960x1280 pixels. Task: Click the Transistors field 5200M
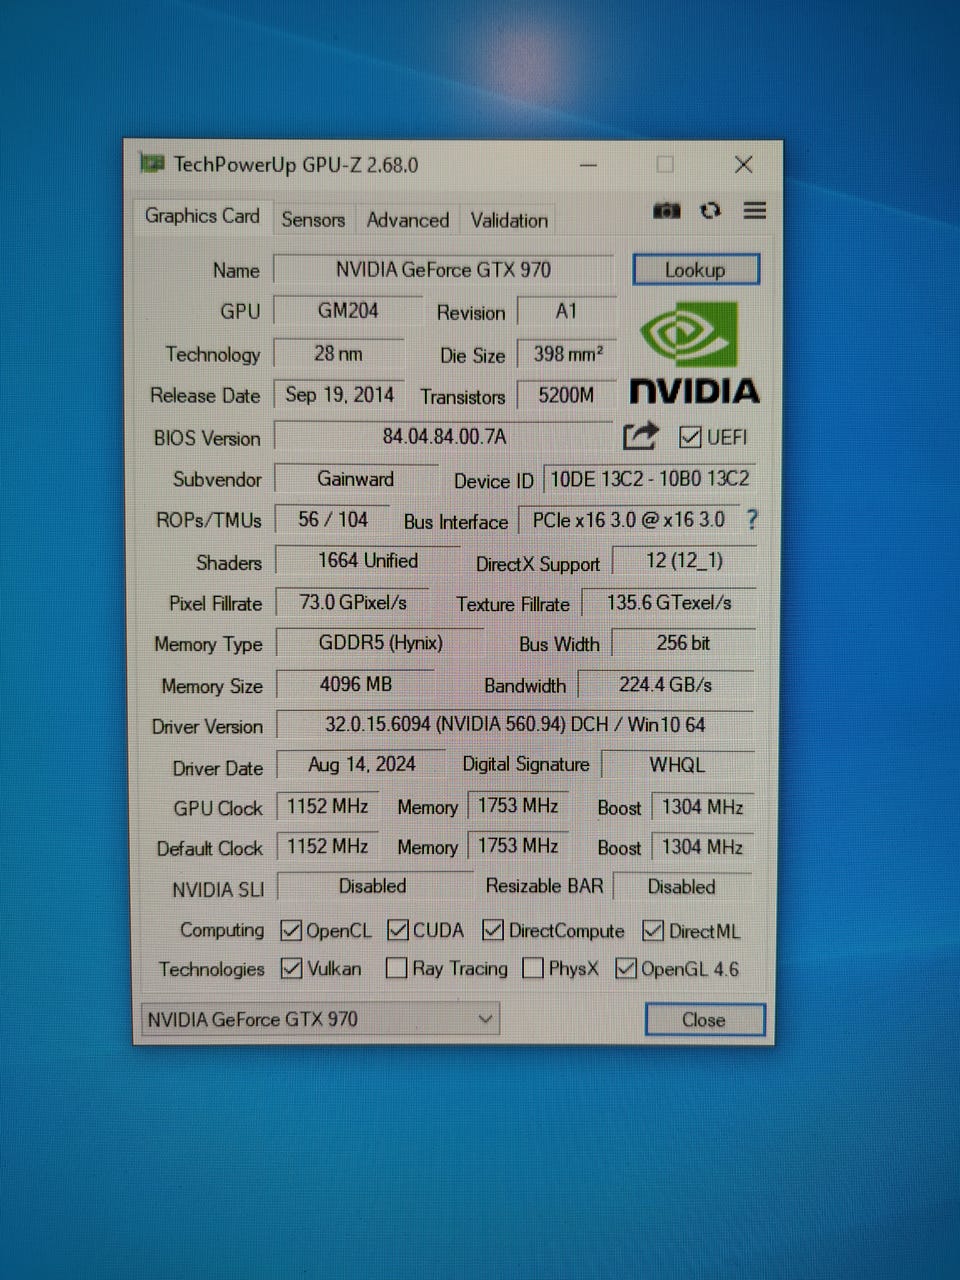tap(566, 395)
